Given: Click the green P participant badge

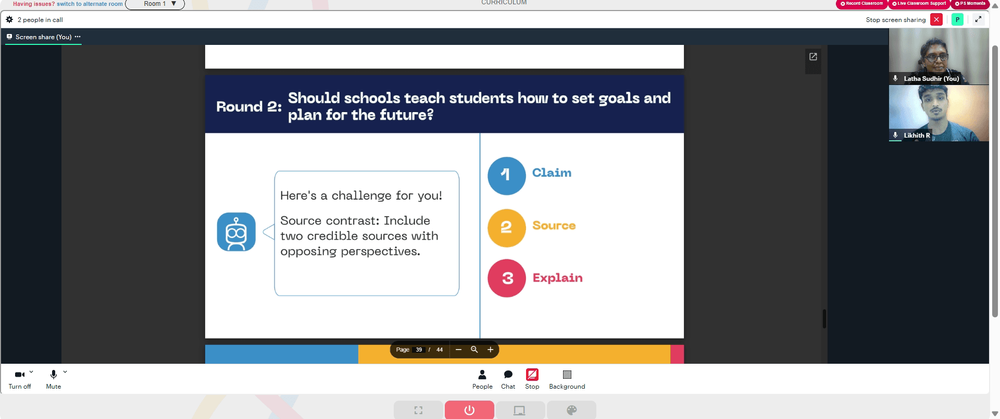Looking at the screenshot, I should click(957, 20).
